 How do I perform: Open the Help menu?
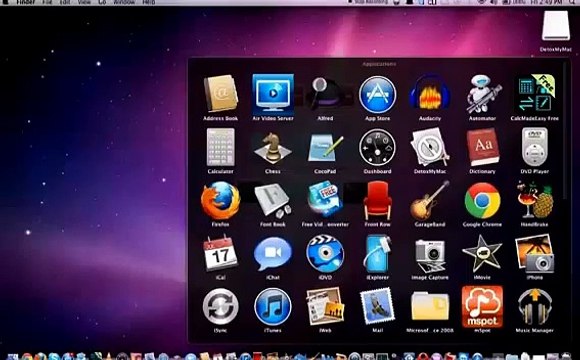(x=149, y=2)
